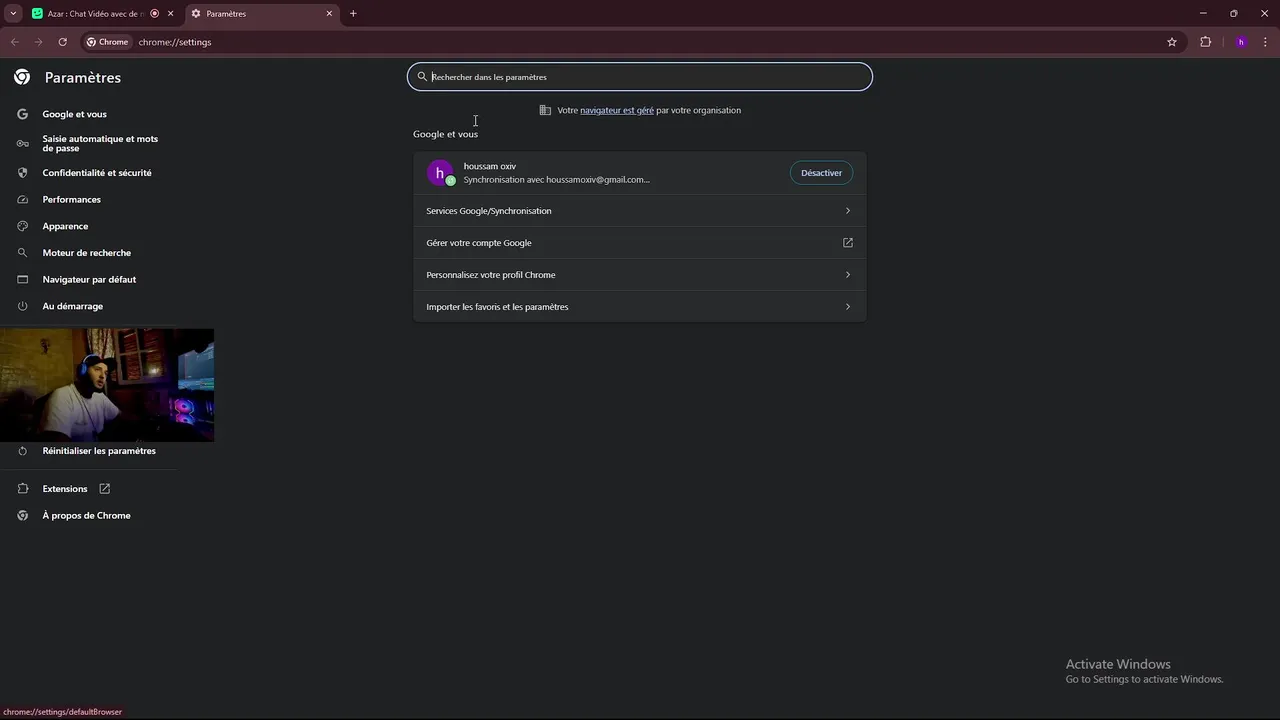Close the Paramètres tab
The width and height of the screenshot is (1280, 720).
pyautogui.click(x=329, y=14)
